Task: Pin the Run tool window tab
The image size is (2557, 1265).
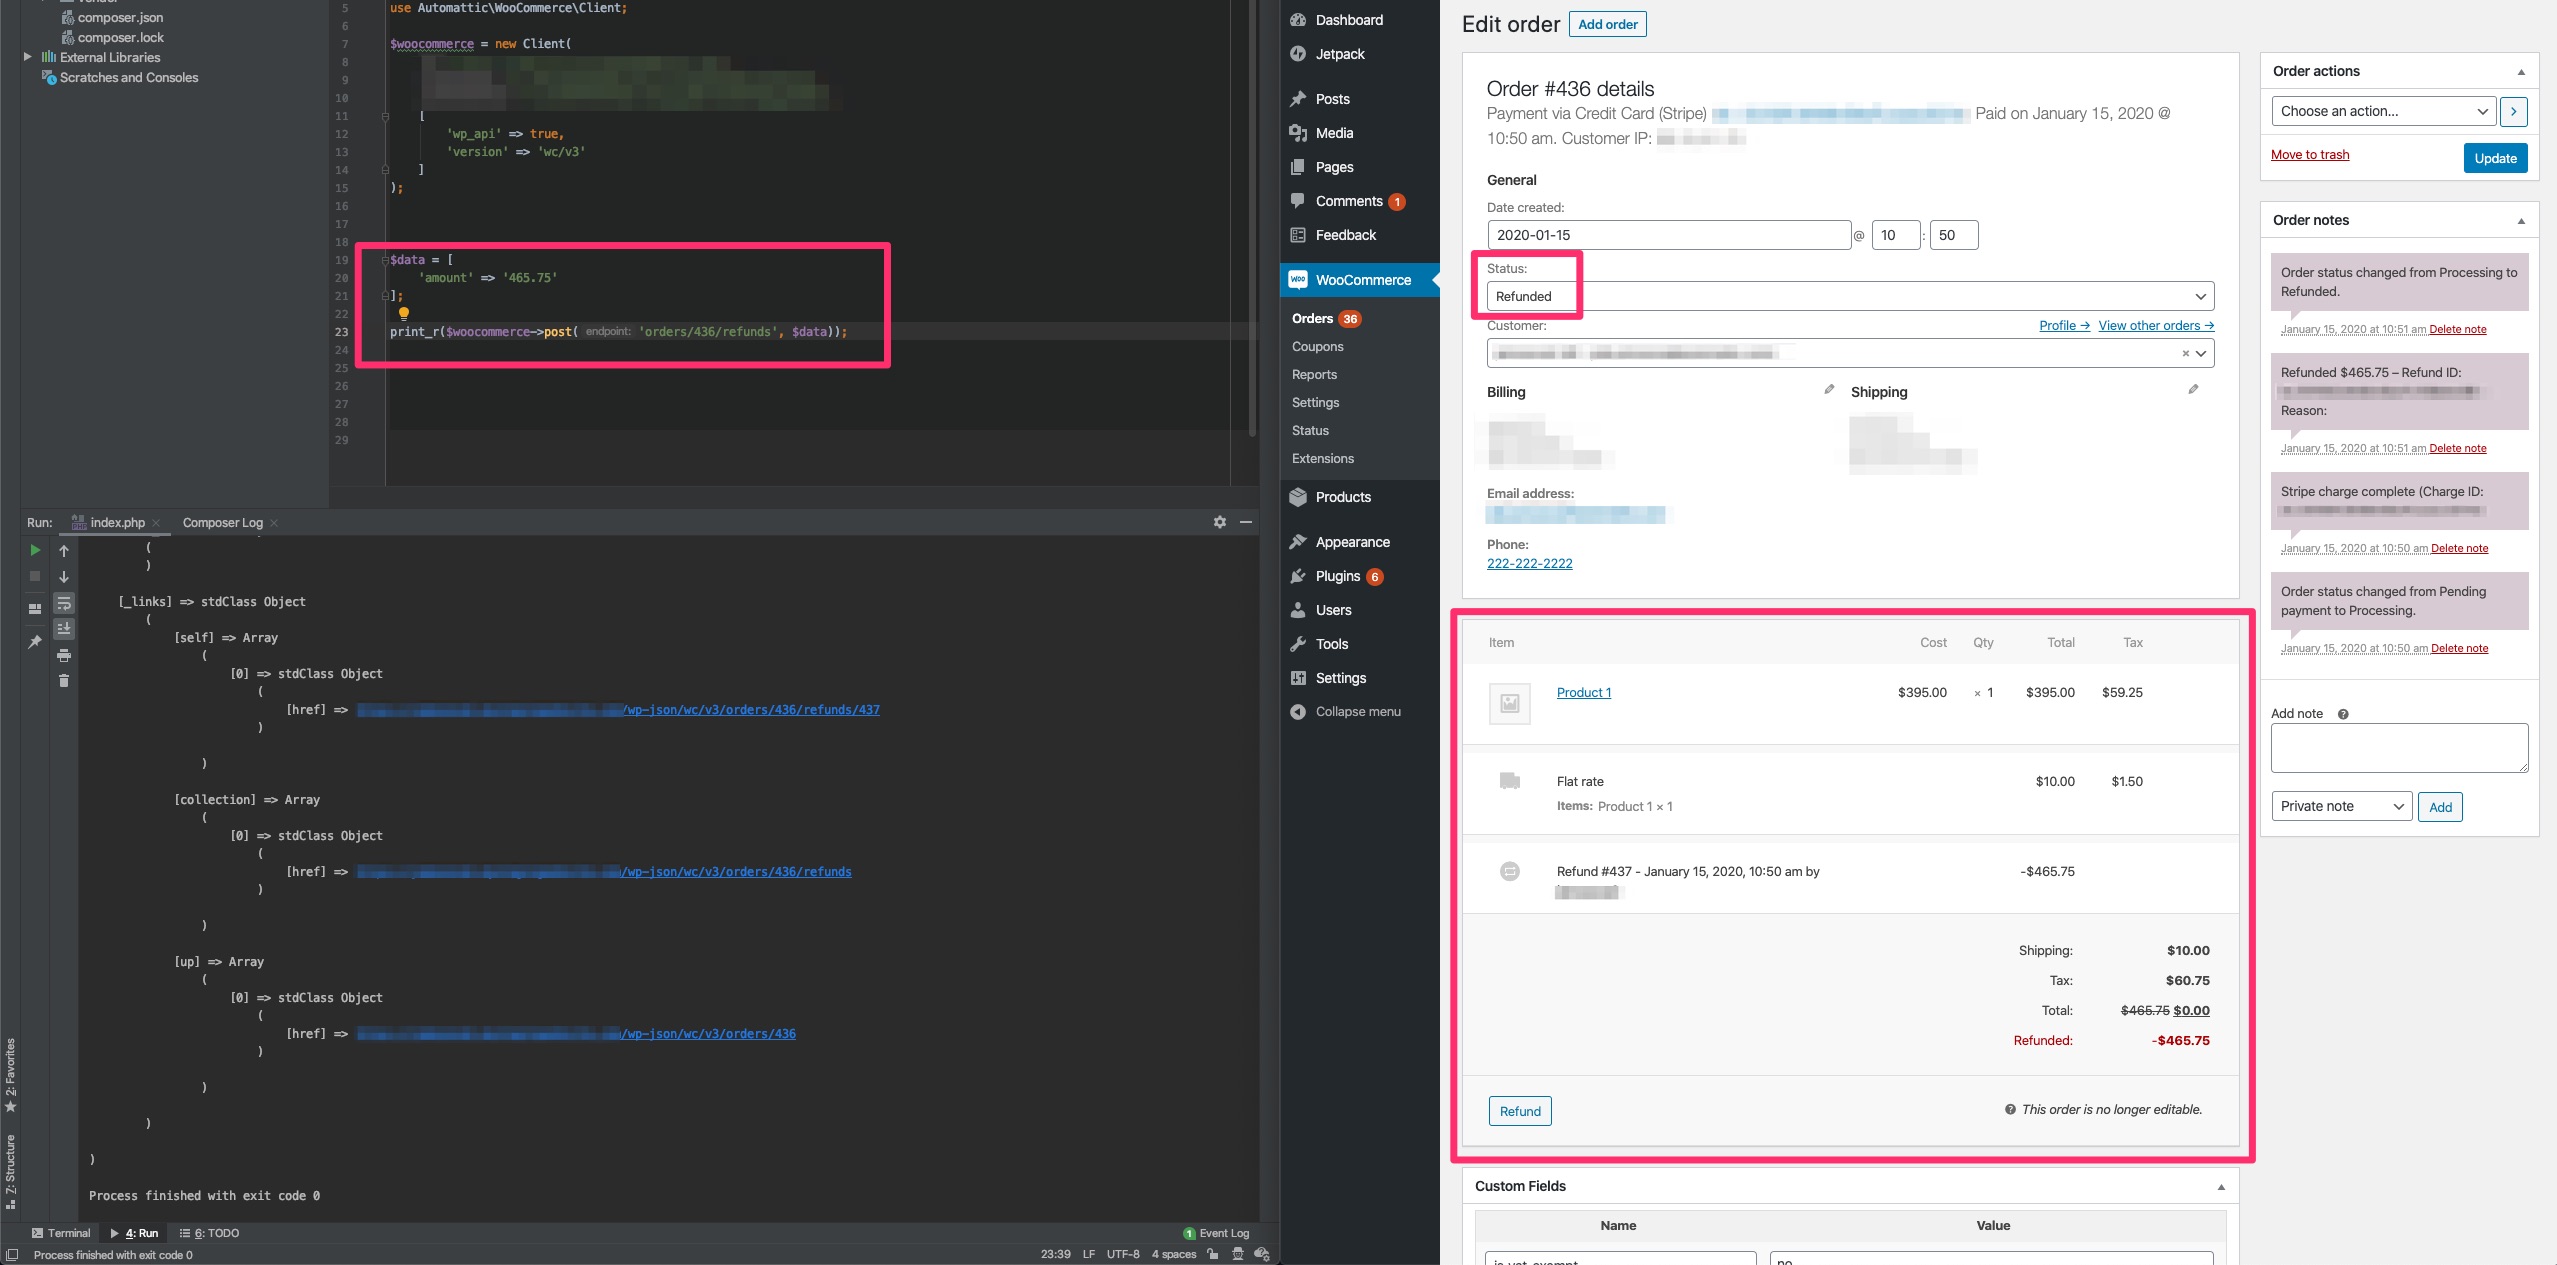Action: (x=34, y=640)
